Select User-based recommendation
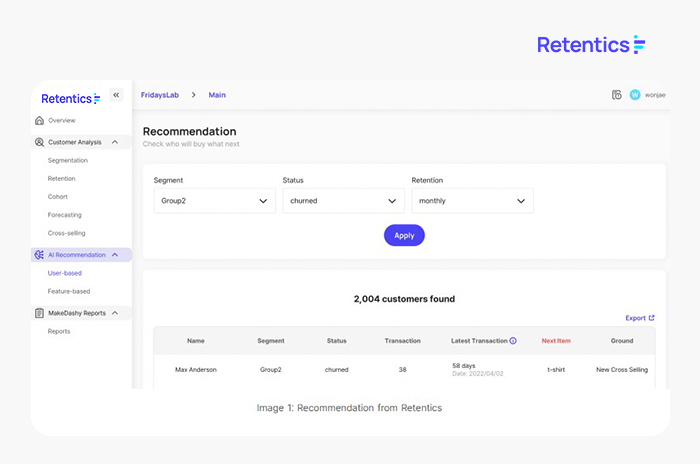The image size is (700, 464). [65, 273]
